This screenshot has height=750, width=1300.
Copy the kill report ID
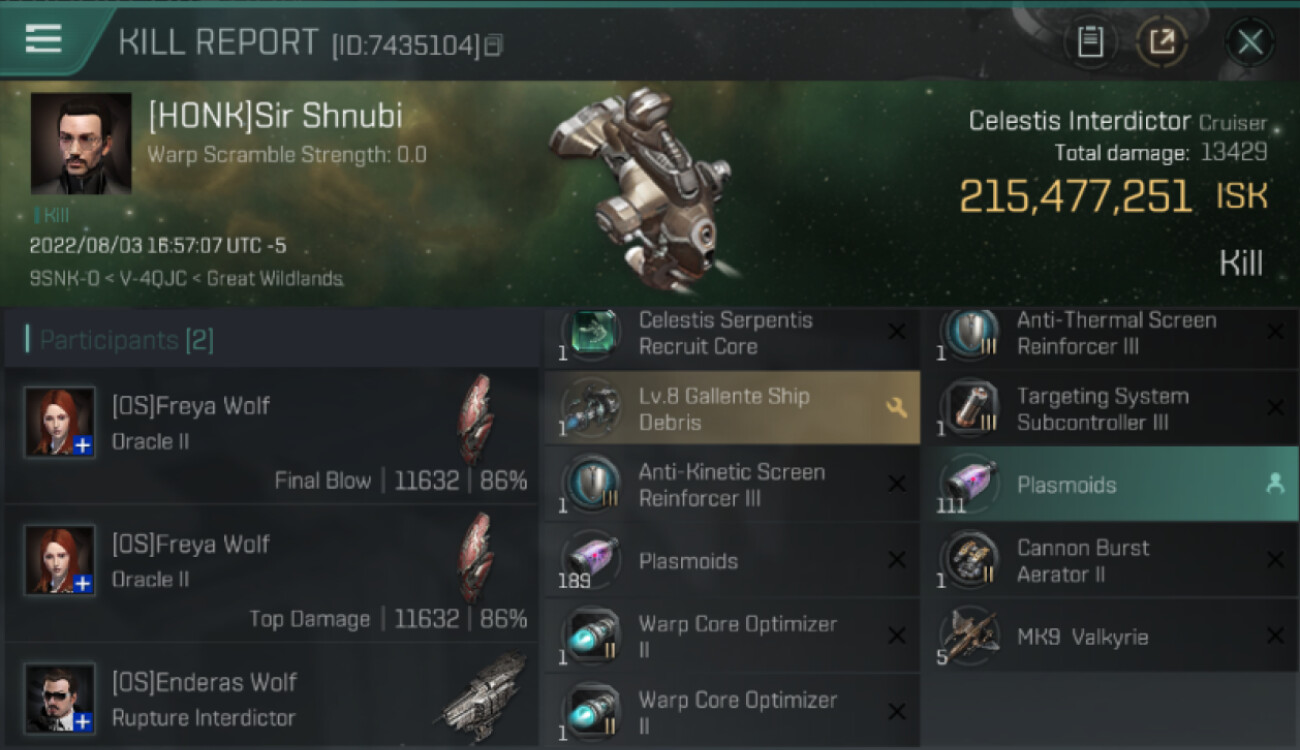pos(494,45)
